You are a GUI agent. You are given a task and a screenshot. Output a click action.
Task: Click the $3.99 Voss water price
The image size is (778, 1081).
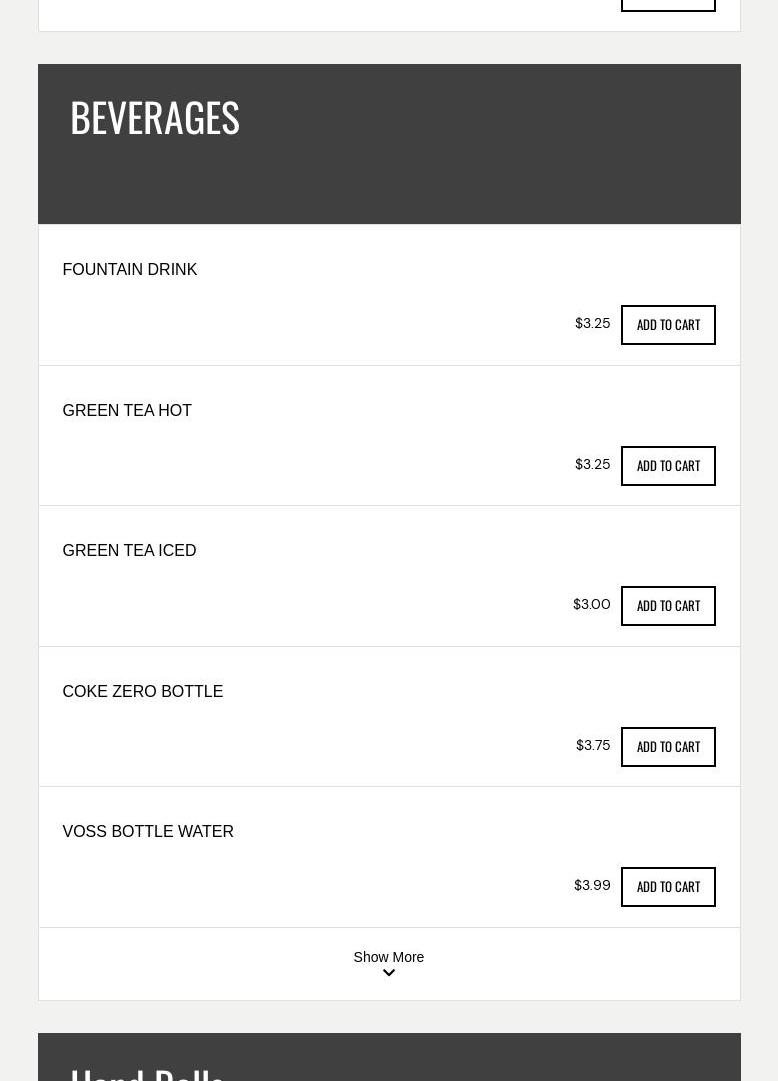(x=592, y=886)
